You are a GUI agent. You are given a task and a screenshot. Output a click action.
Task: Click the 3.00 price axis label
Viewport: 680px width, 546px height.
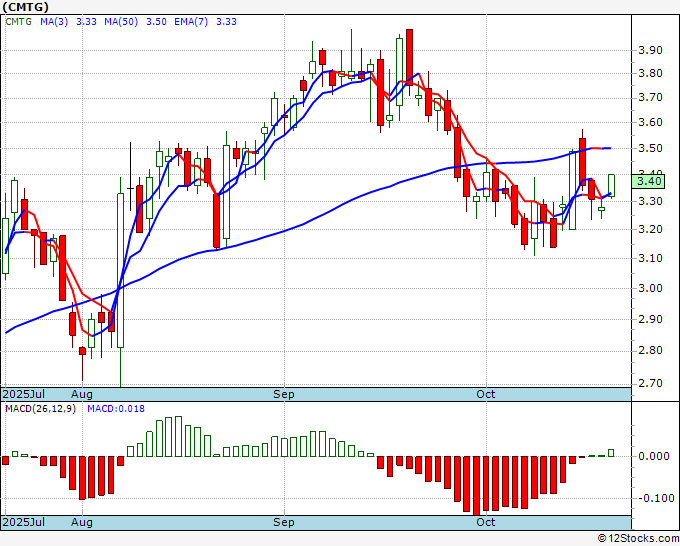650,288
